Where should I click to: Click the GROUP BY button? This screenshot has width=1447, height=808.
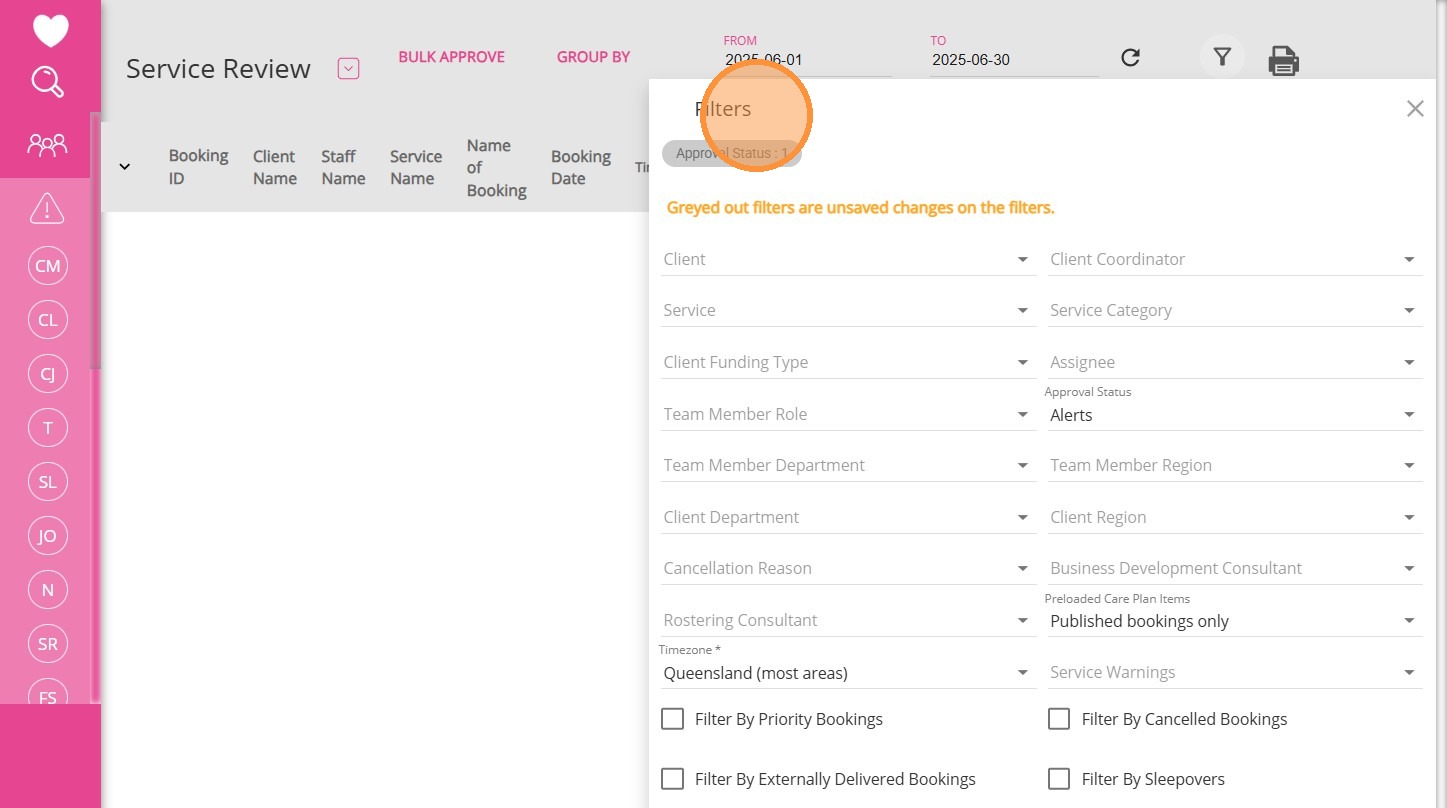click(593, 57)
